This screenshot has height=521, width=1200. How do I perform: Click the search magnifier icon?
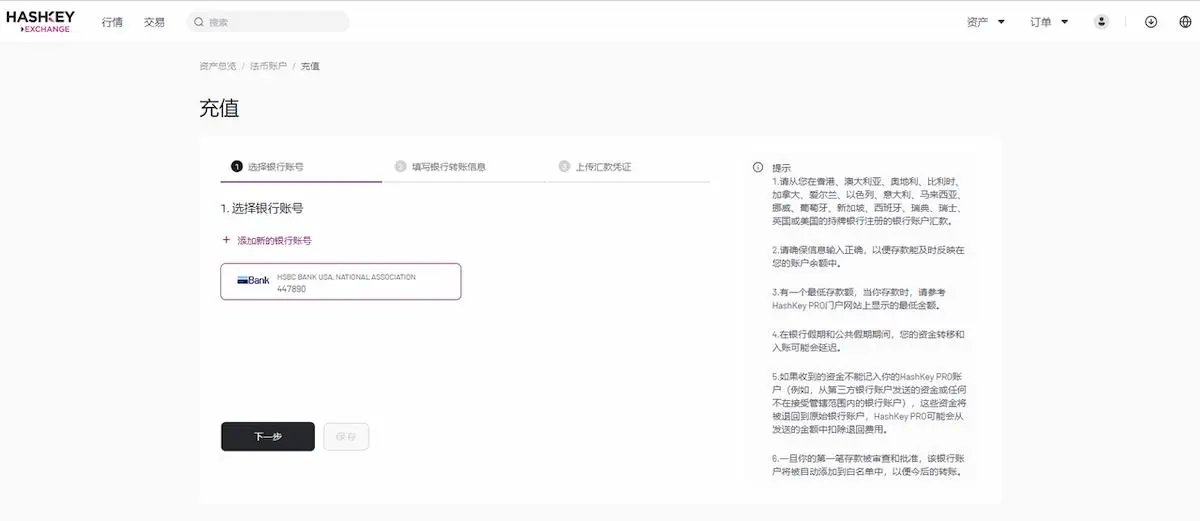(200, 22)
